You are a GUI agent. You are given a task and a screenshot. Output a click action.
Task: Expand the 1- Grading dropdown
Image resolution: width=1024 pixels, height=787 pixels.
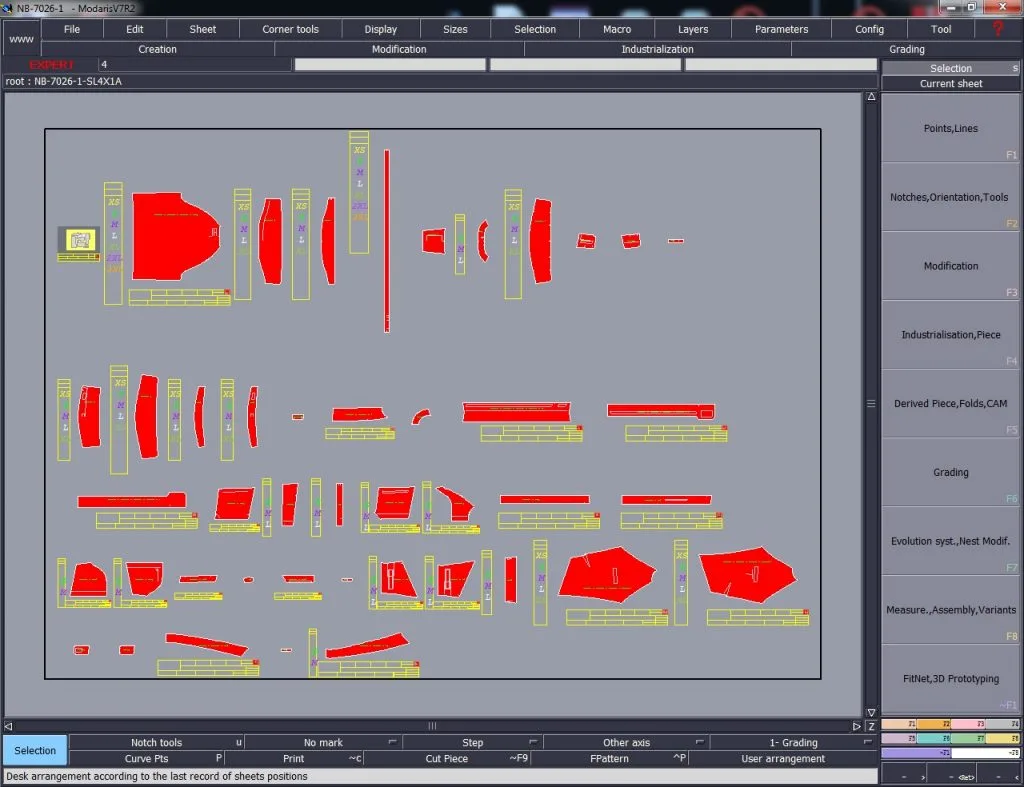click(x=793, y=743)
